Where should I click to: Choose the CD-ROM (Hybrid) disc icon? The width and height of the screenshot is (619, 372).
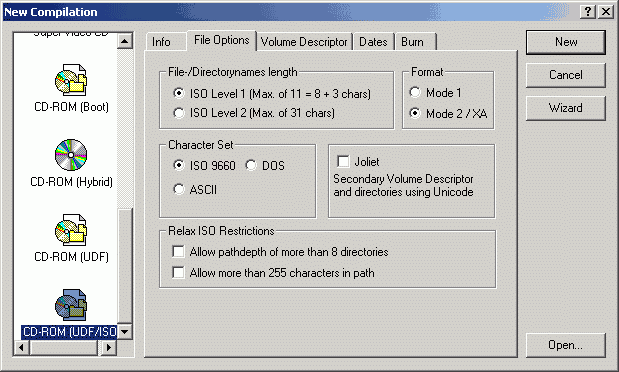71,155
